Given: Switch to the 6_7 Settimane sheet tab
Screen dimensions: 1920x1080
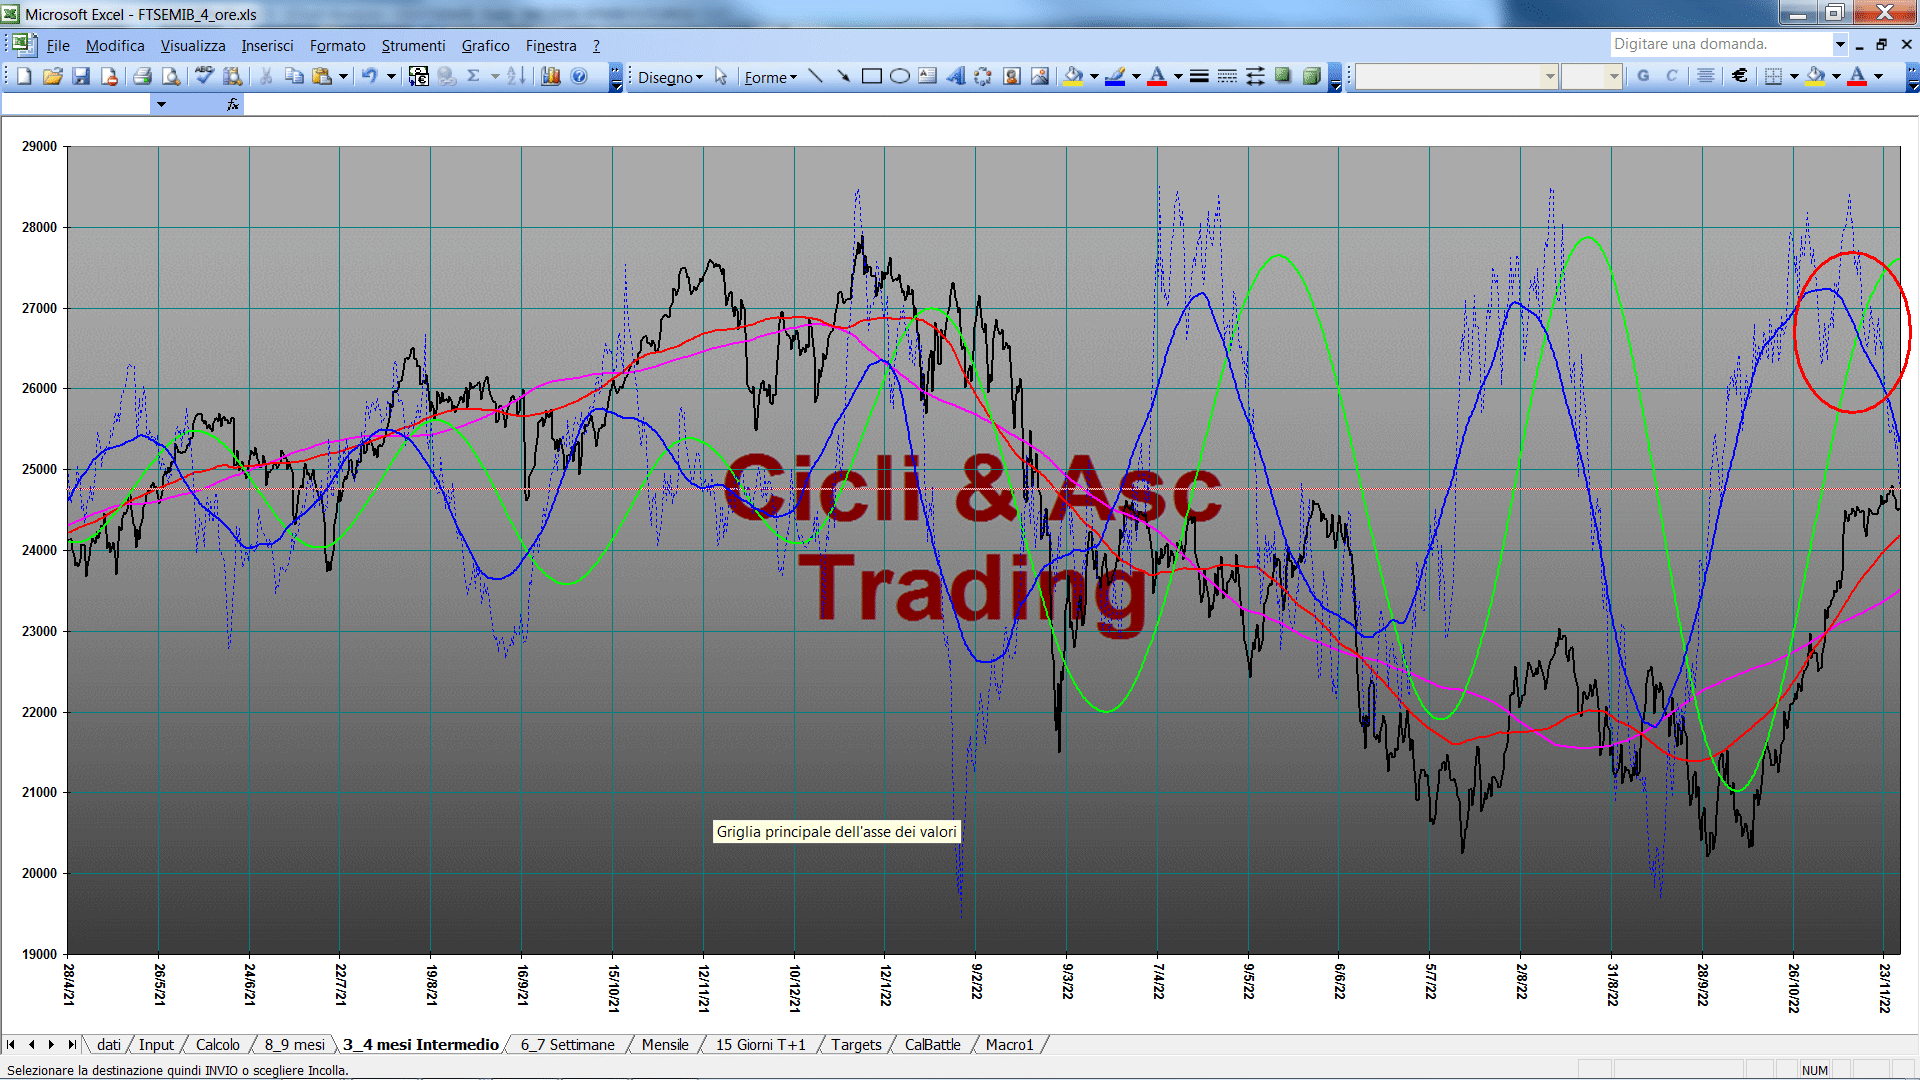Looking at the screenshot, I should pyautogui.click(x=567, y=1044).
